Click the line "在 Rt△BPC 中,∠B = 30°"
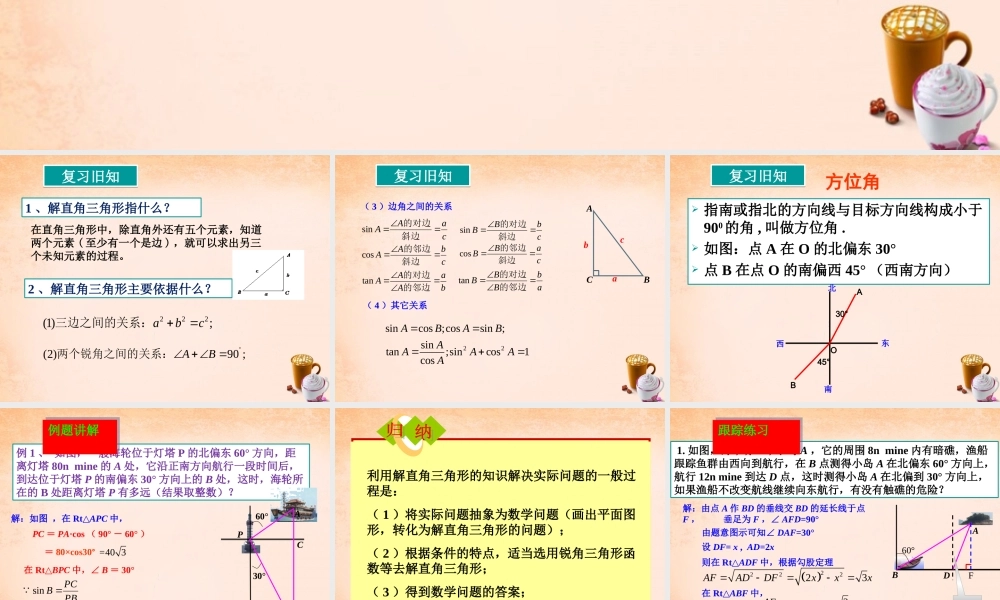This screenshot has width=1000, height=600. click(x=79, y=570)
